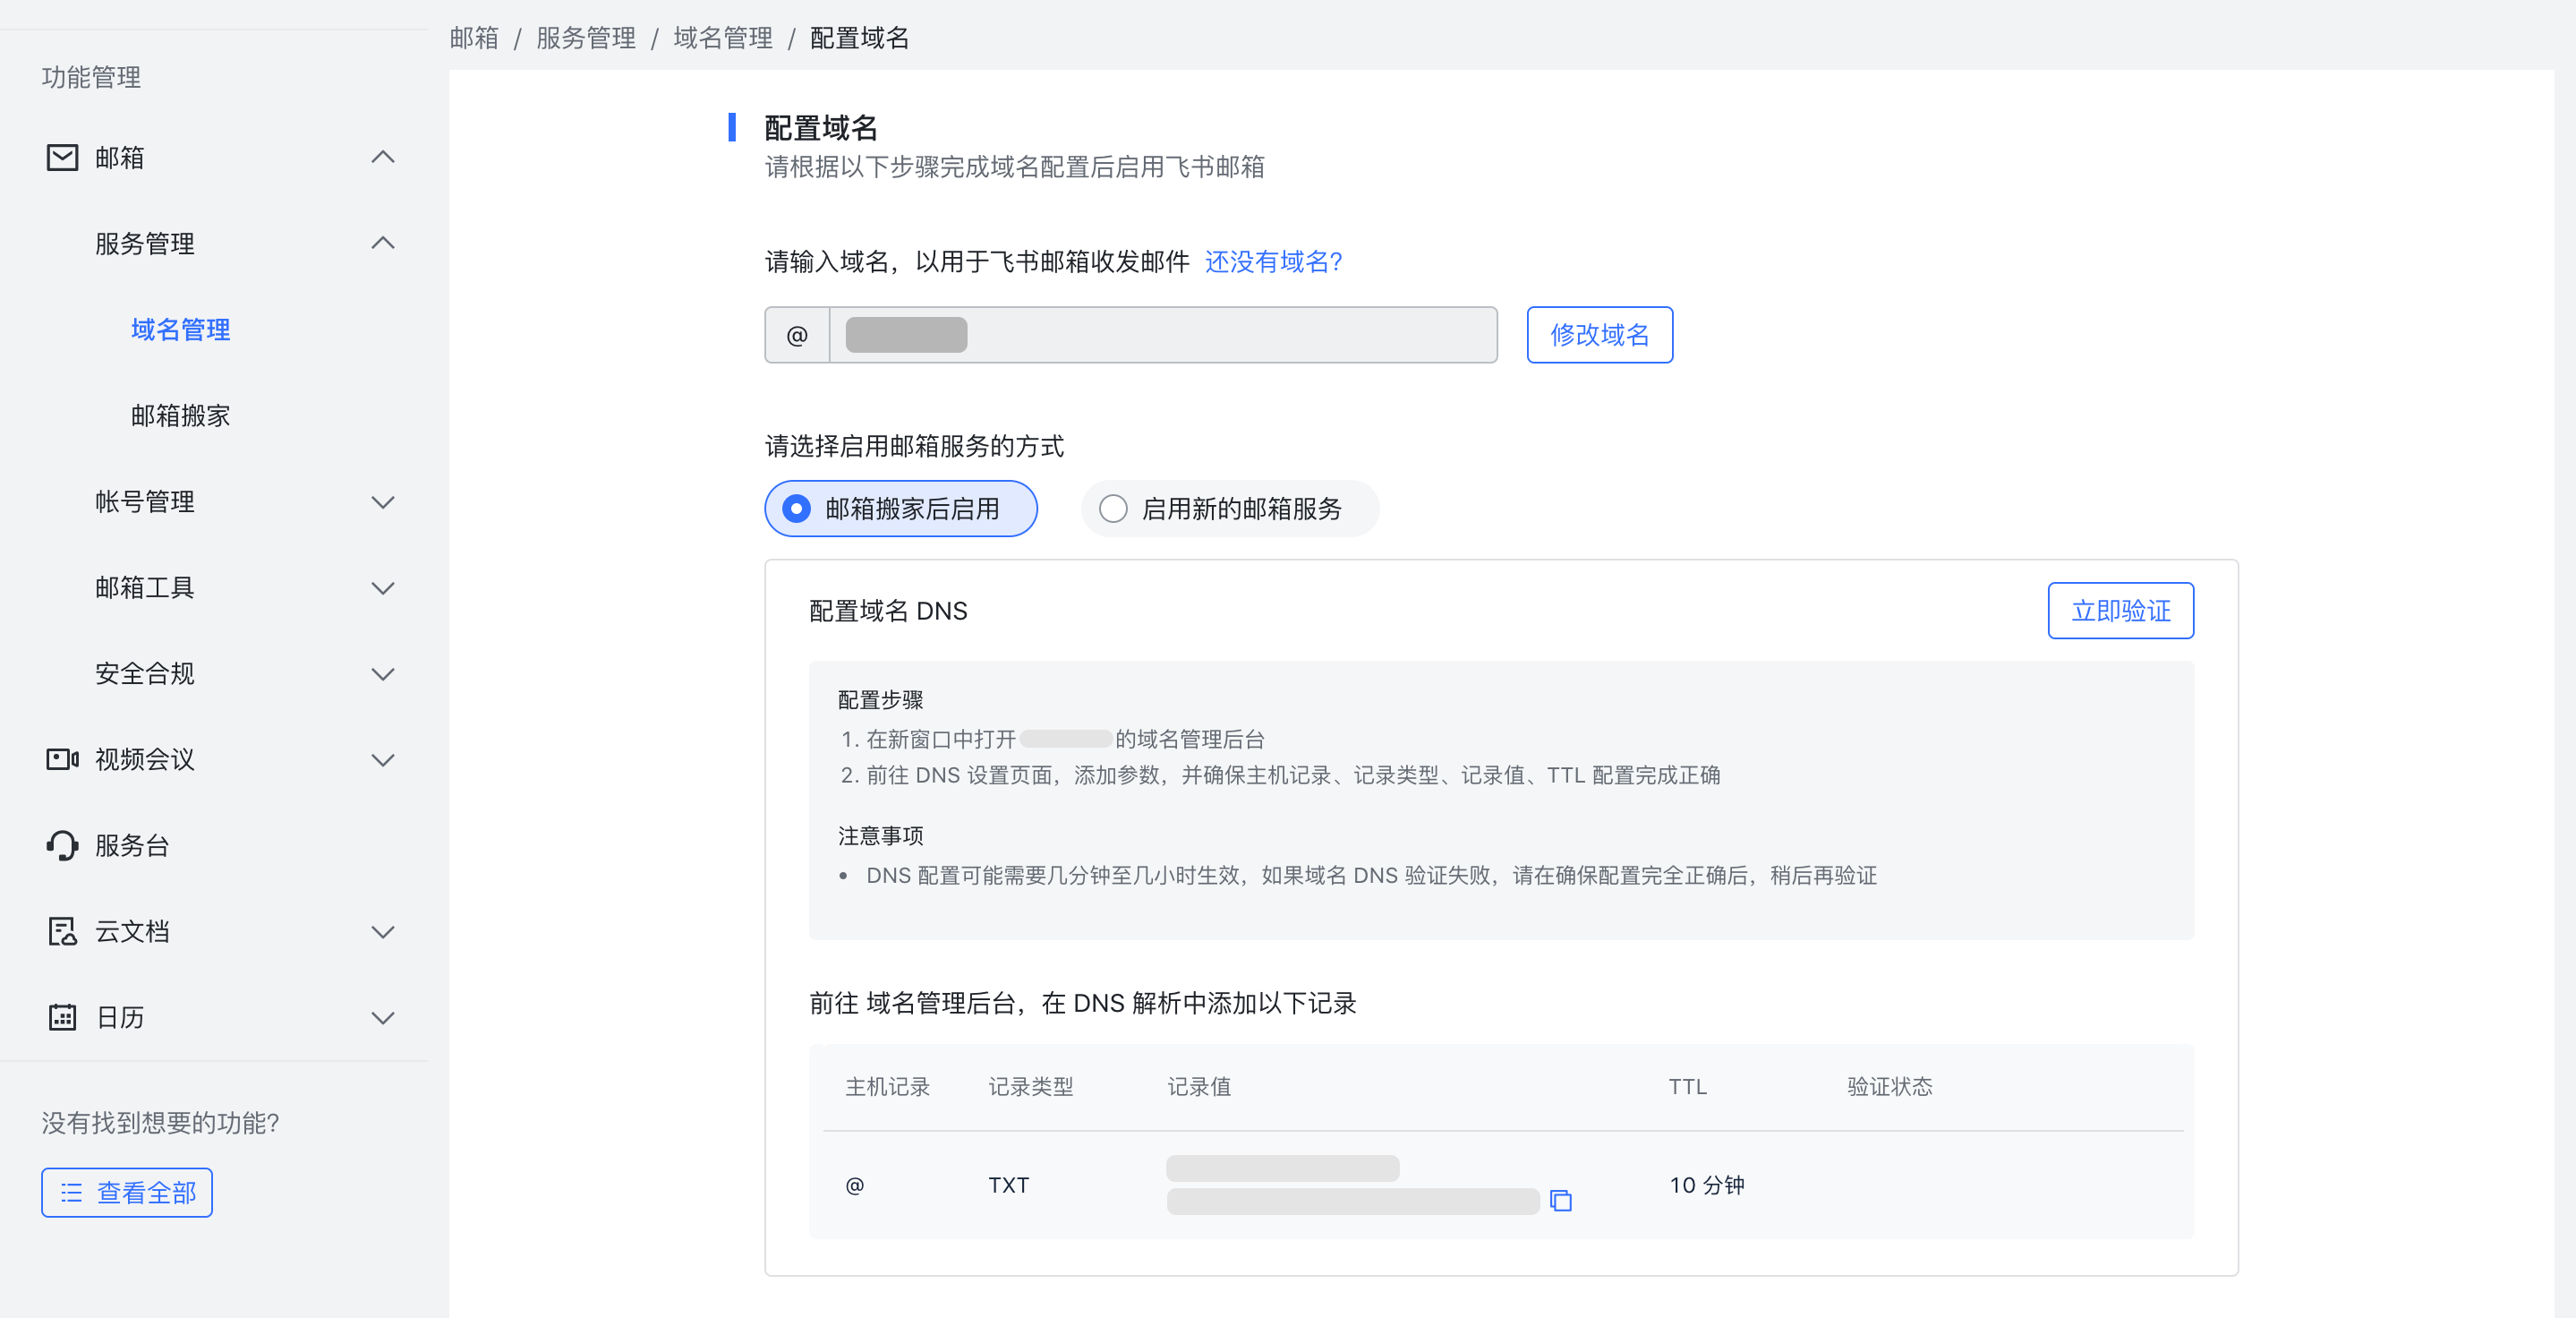Click the @ symbol in domain input box
This screenshot has width=2576, height=1318.
pos(796,334)
